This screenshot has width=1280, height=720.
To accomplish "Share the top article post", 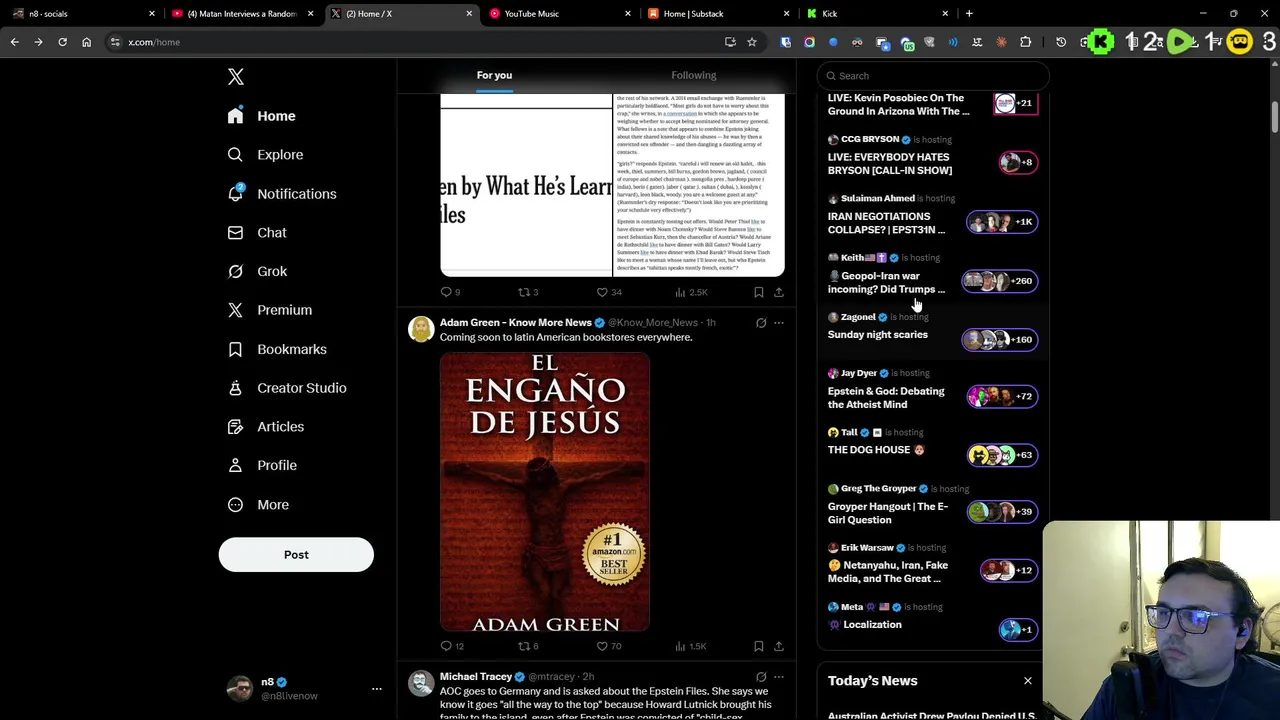I will (x=778, y=292).
